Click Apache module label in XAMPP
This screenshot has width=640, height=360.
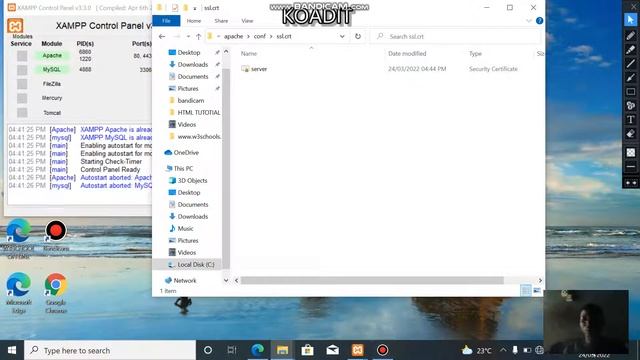point(52,56)
